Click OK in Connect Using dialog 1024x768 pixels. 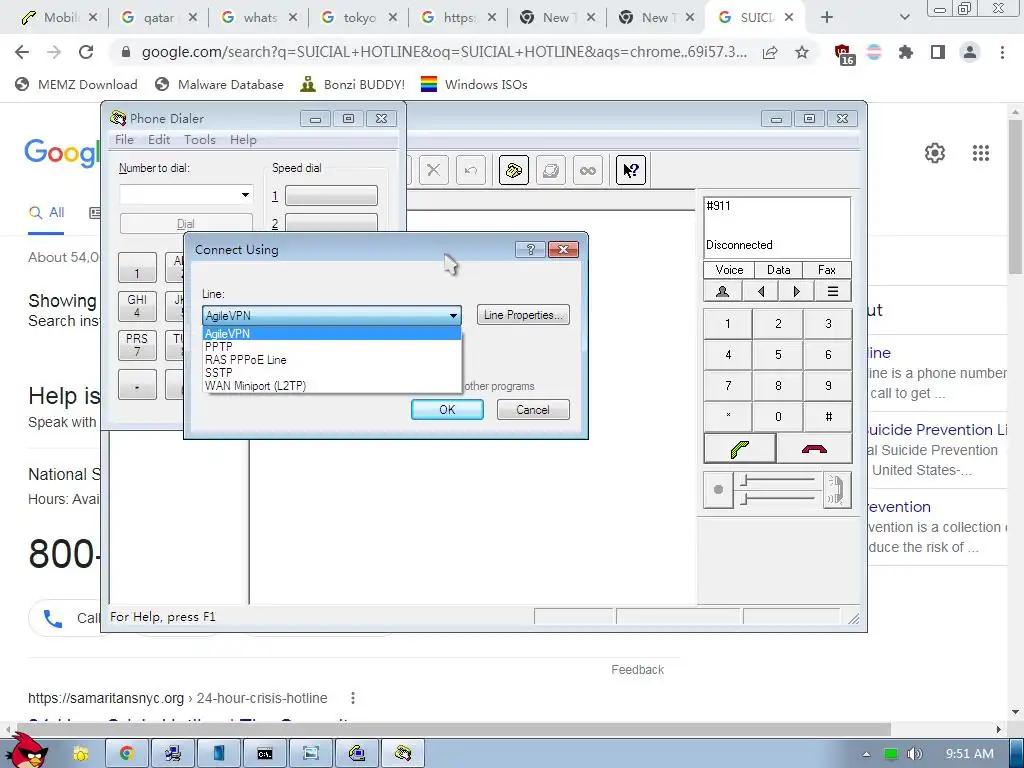pos(447,409)
